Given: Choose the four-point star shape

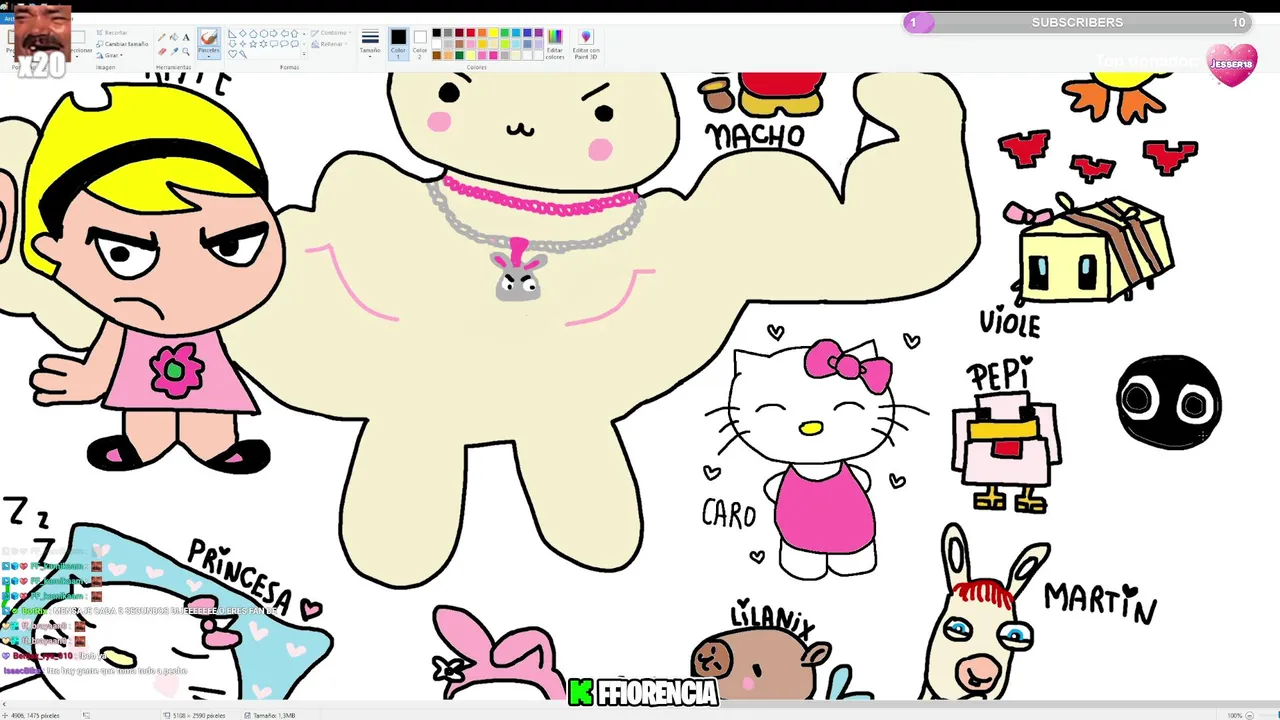Looking at the screenshot, I should coord(243,44).
